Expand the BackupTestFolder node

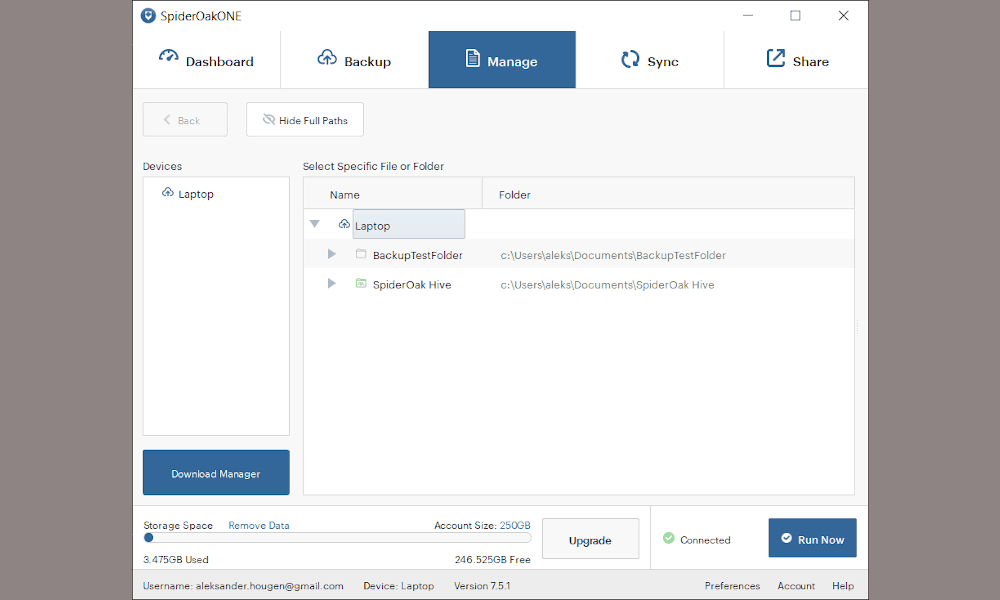click(332, 254)
